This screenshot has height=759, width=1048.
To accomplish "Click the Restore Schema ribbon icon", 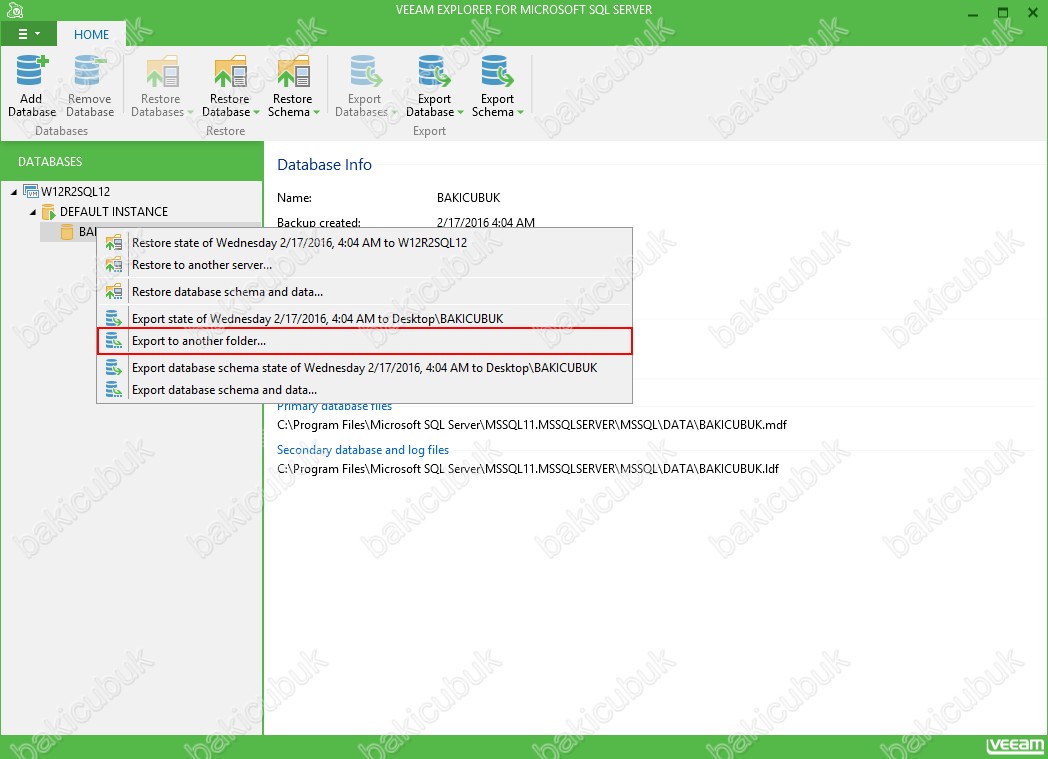I will click(293, 71).
